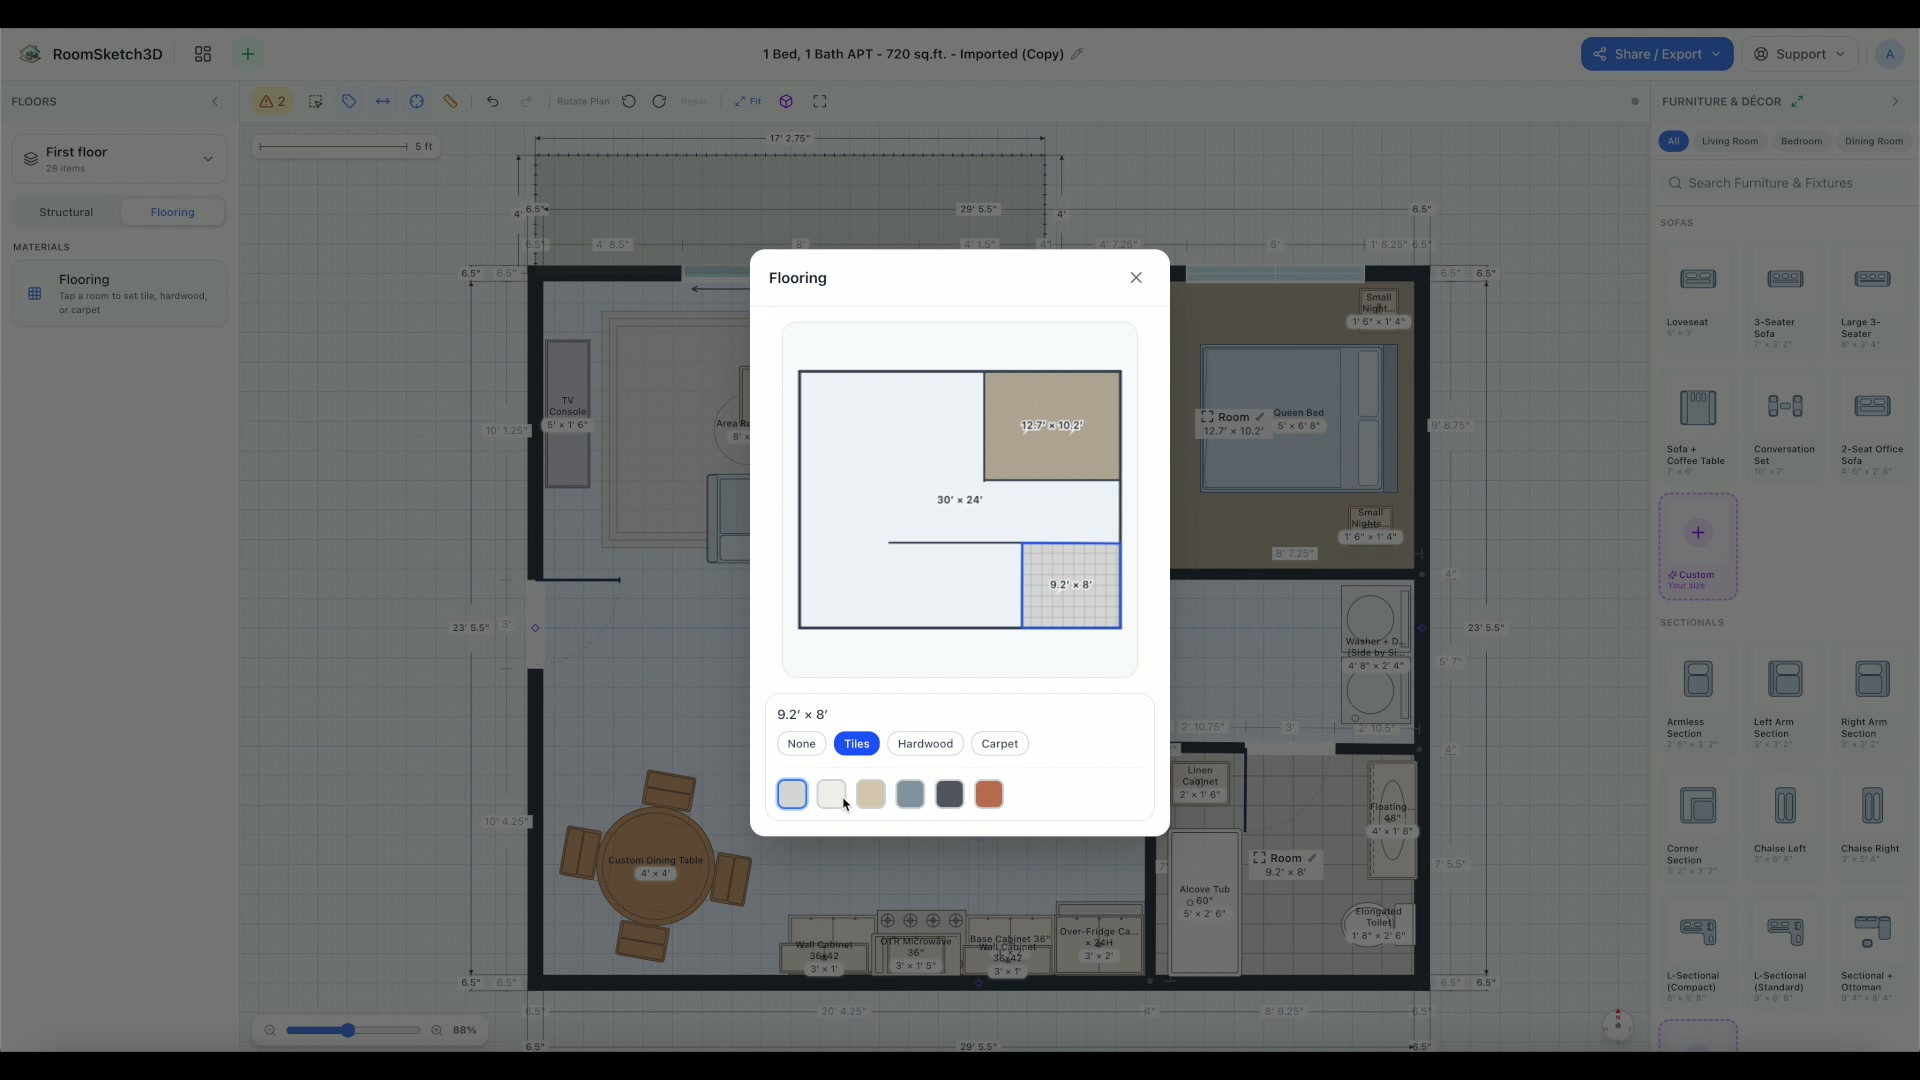
Task: Open the warnings indicator showing 2
Action: tap(272, 101)
